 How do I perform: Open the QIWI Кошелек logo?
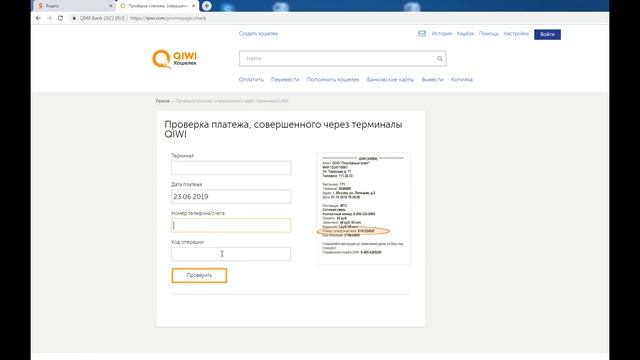pyautogui.click(x=175, y=59)
